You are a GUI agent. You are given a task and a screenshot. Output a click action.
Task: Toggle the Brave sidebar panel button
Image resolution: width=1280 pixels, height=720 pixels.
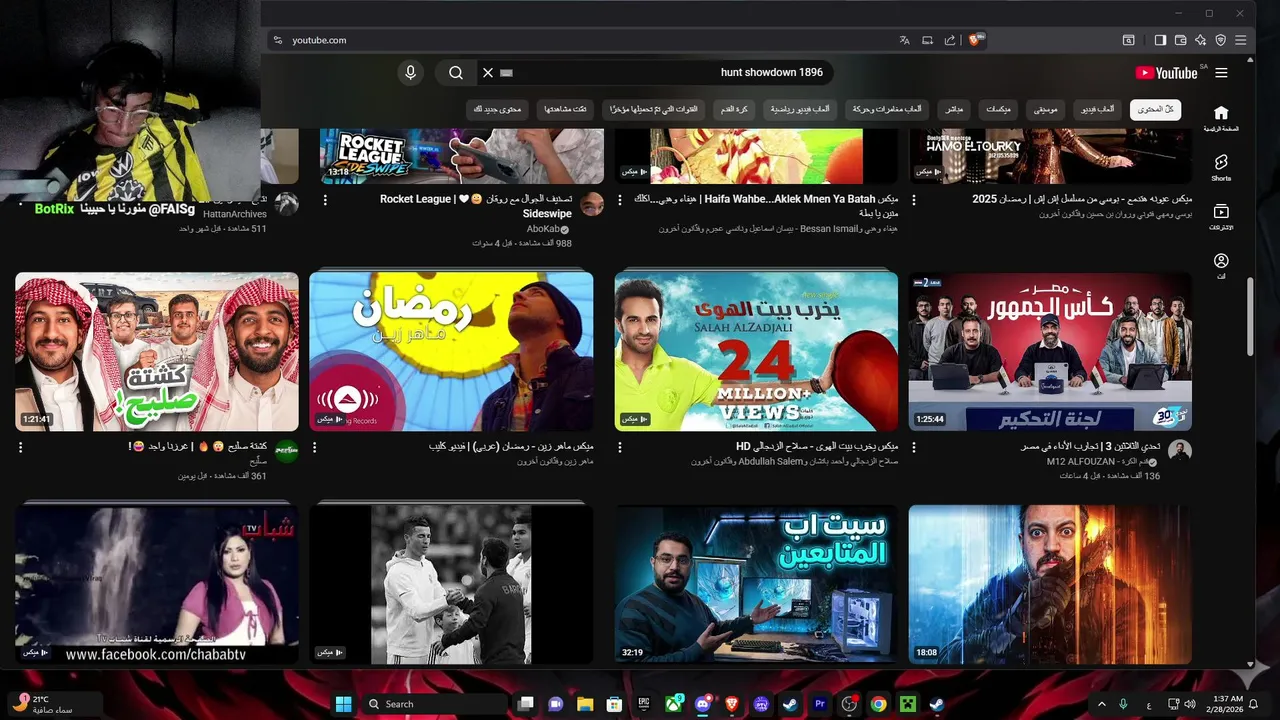click(1160, 40)
